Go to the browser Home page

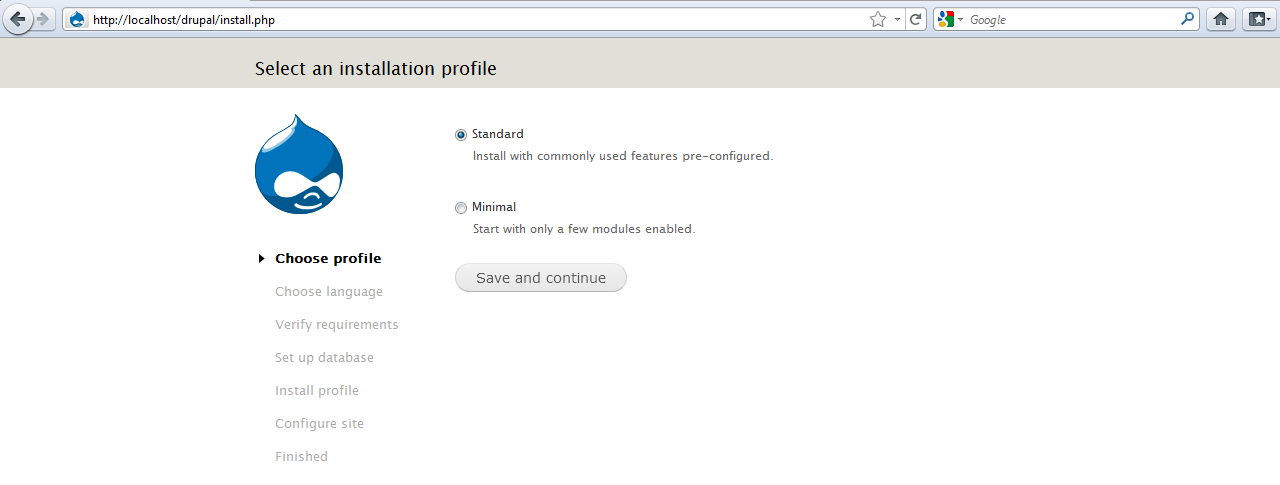(1220, 19)
